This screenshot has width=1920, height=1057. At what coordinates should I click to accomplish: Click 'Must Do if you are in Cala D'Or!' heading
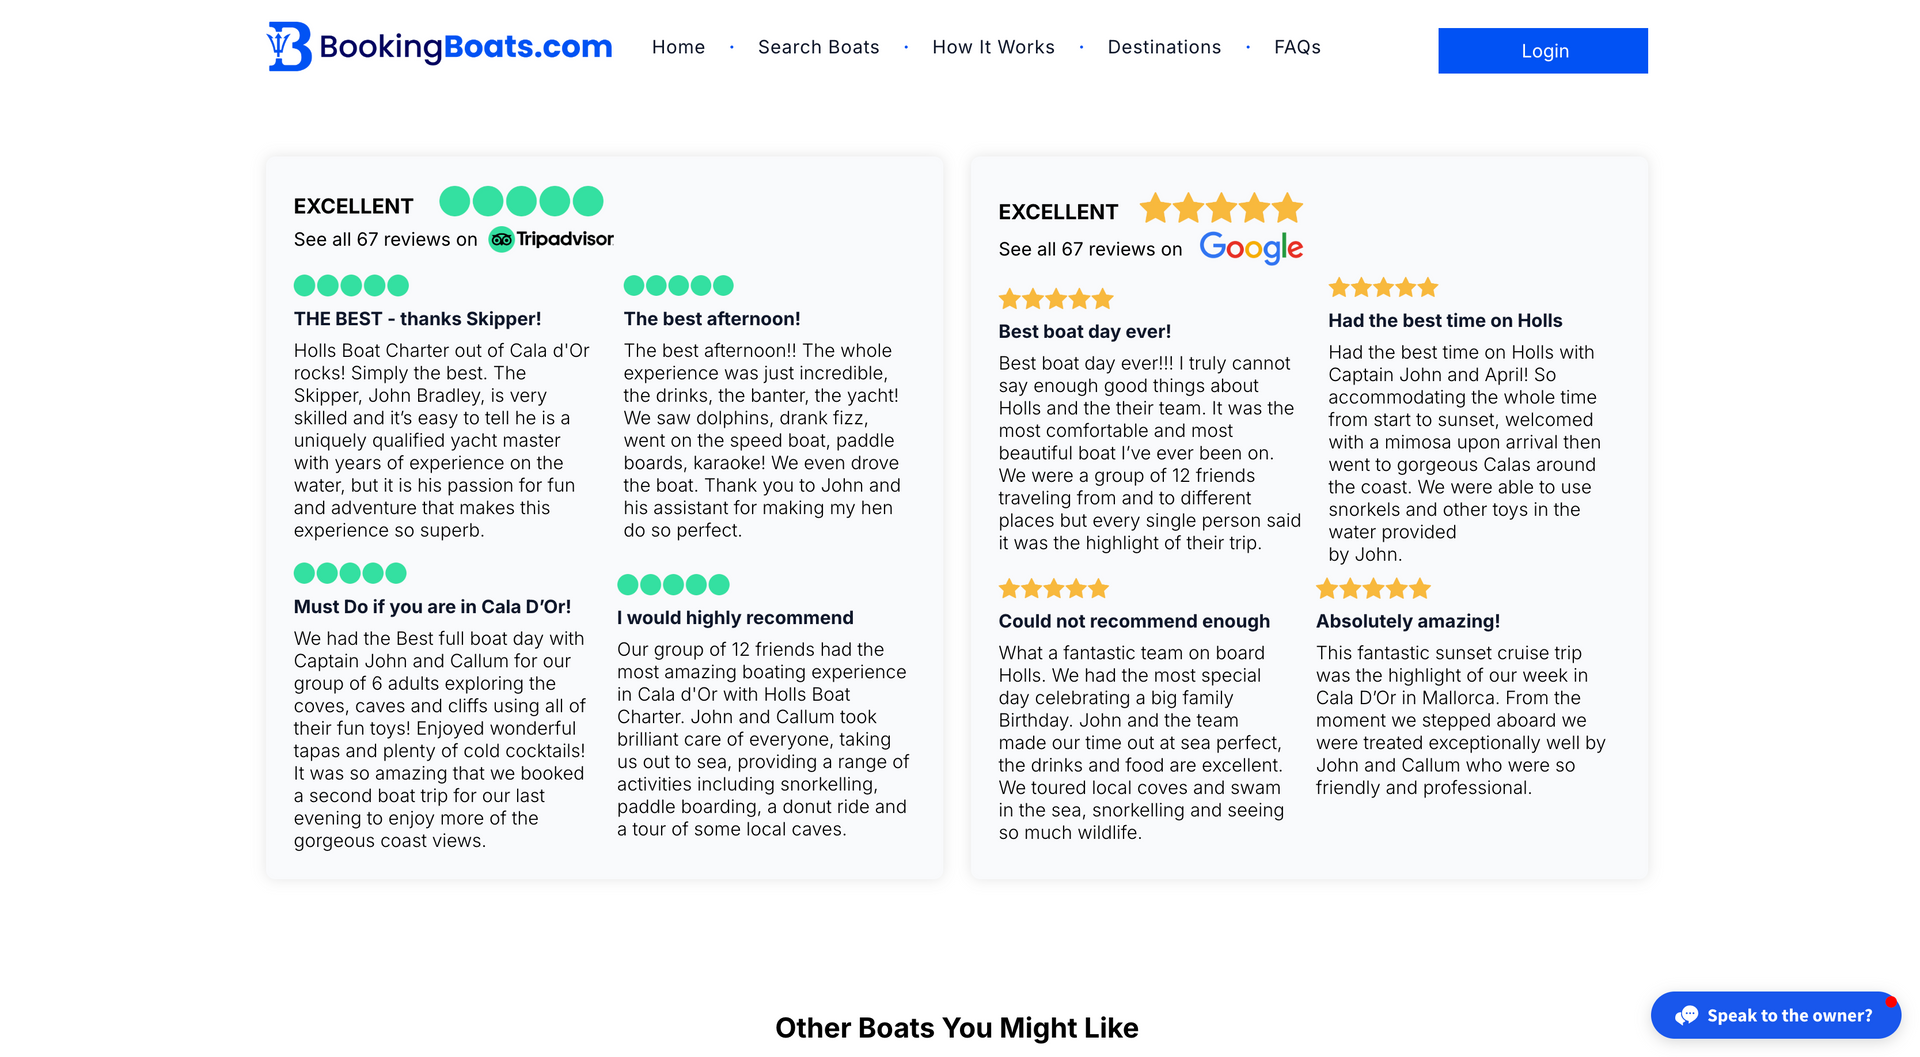click(432, 607)
